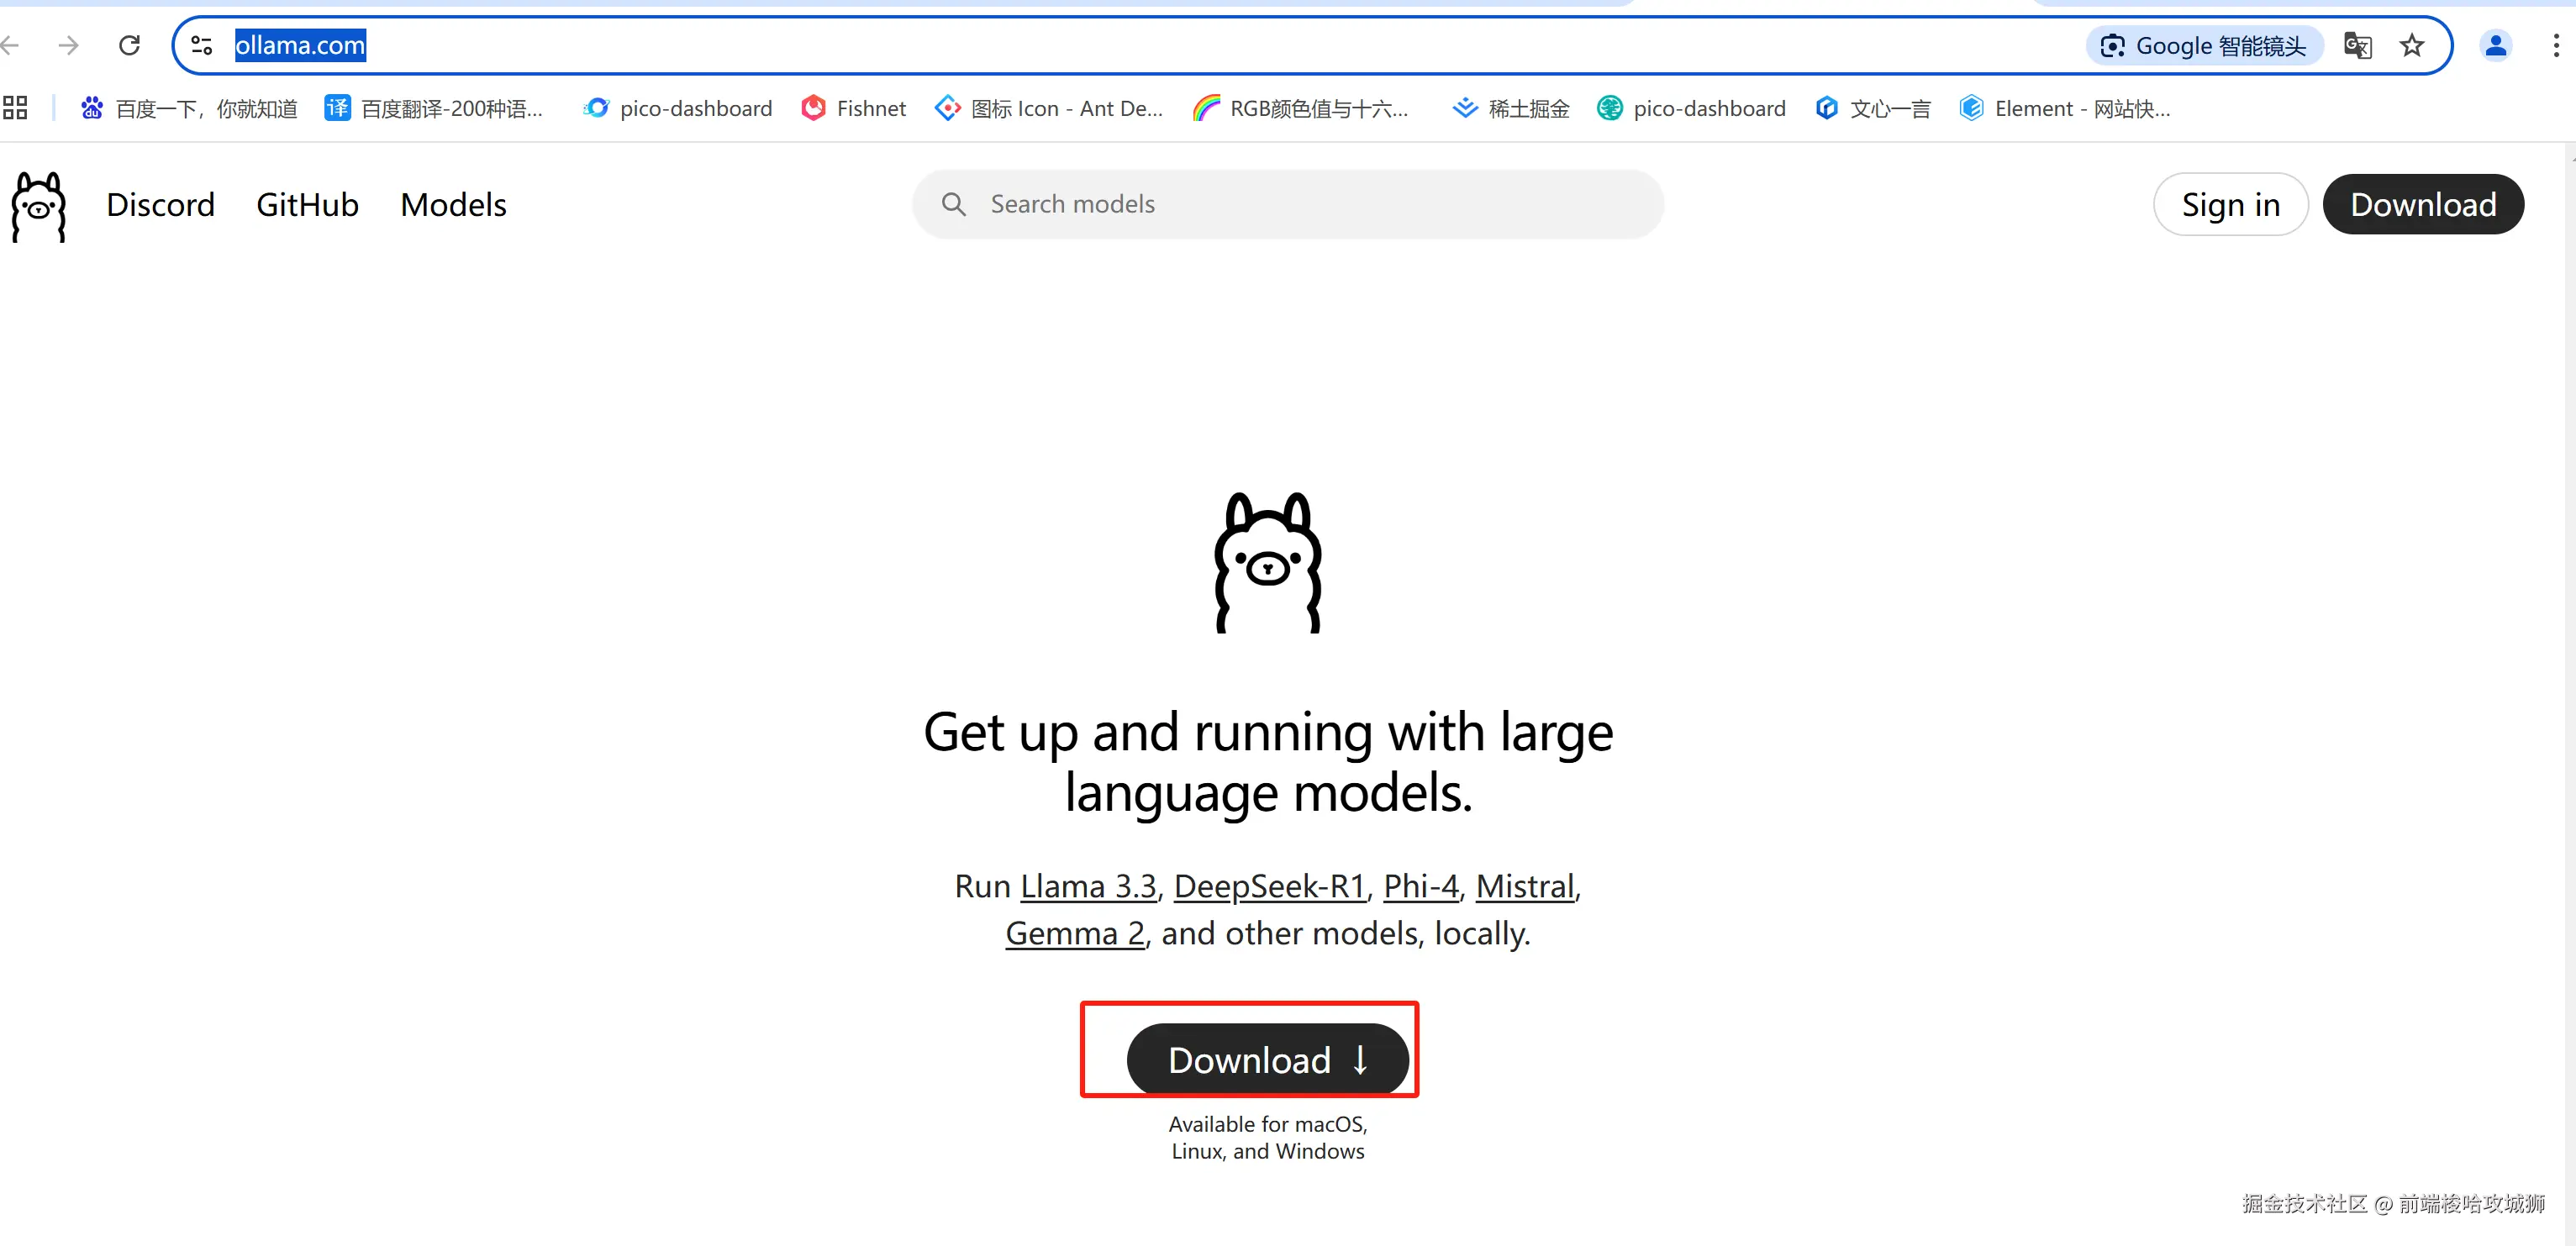Click the Ollama llama logo in header
The width and height of the screenshot is (2576, 1246).
coord(38,207)
